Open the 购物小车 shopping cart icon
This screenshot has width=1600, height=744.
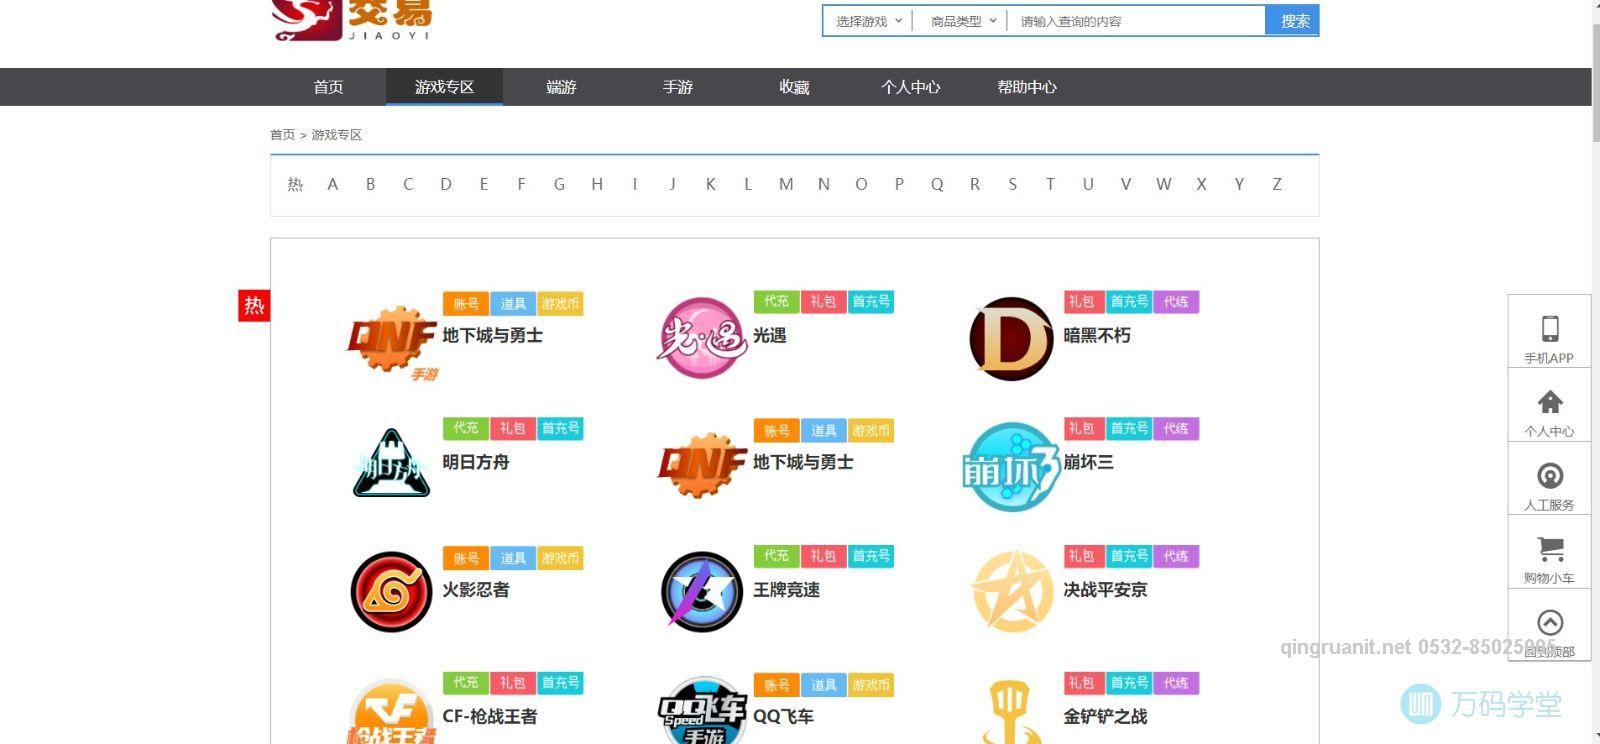[x=1550, y=548]
